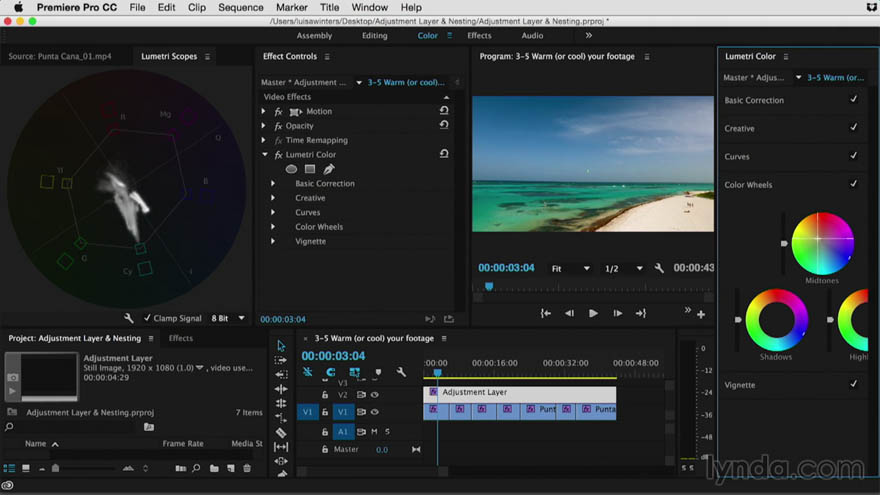This screenshot has width=880, height=495.
Task: Toggle the Clamp Signal checkbox
Action: pos(147,318)
